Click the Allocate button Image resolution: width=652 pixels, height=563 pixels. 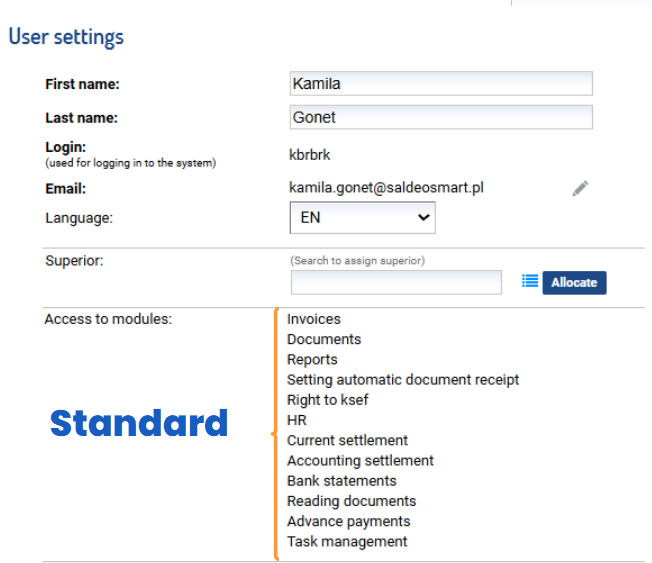[x=574, y=283]
